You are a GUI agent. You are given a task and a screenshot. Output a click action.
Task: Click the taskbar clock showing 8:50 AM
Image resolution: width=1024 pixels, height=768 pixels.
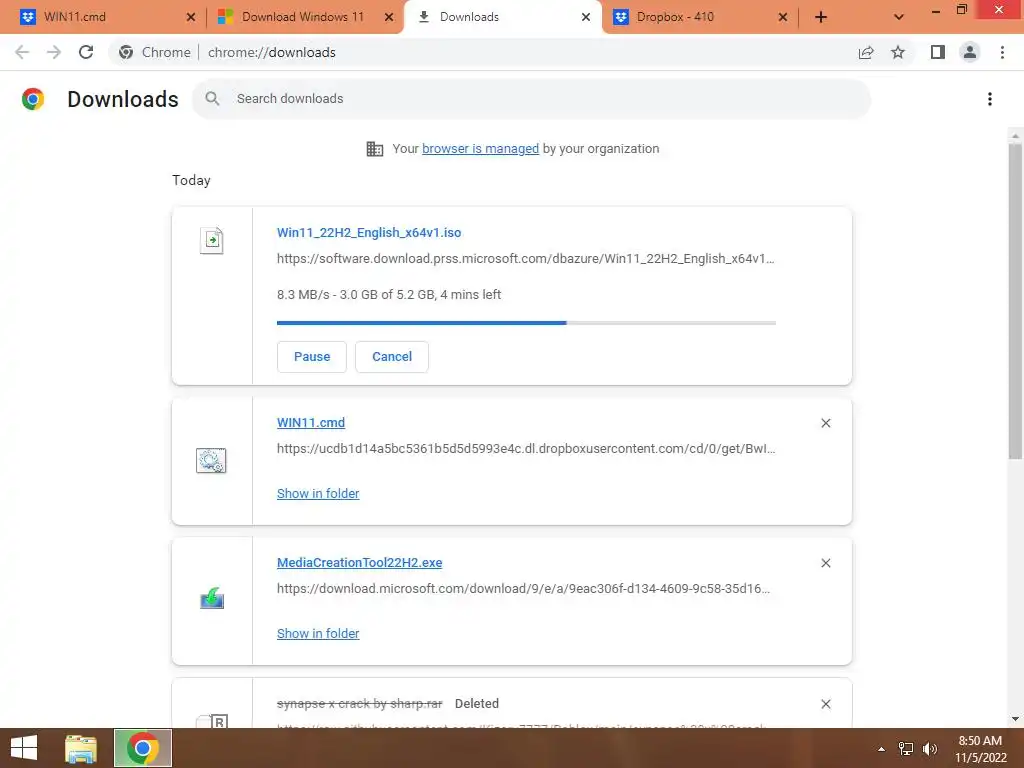980,749
